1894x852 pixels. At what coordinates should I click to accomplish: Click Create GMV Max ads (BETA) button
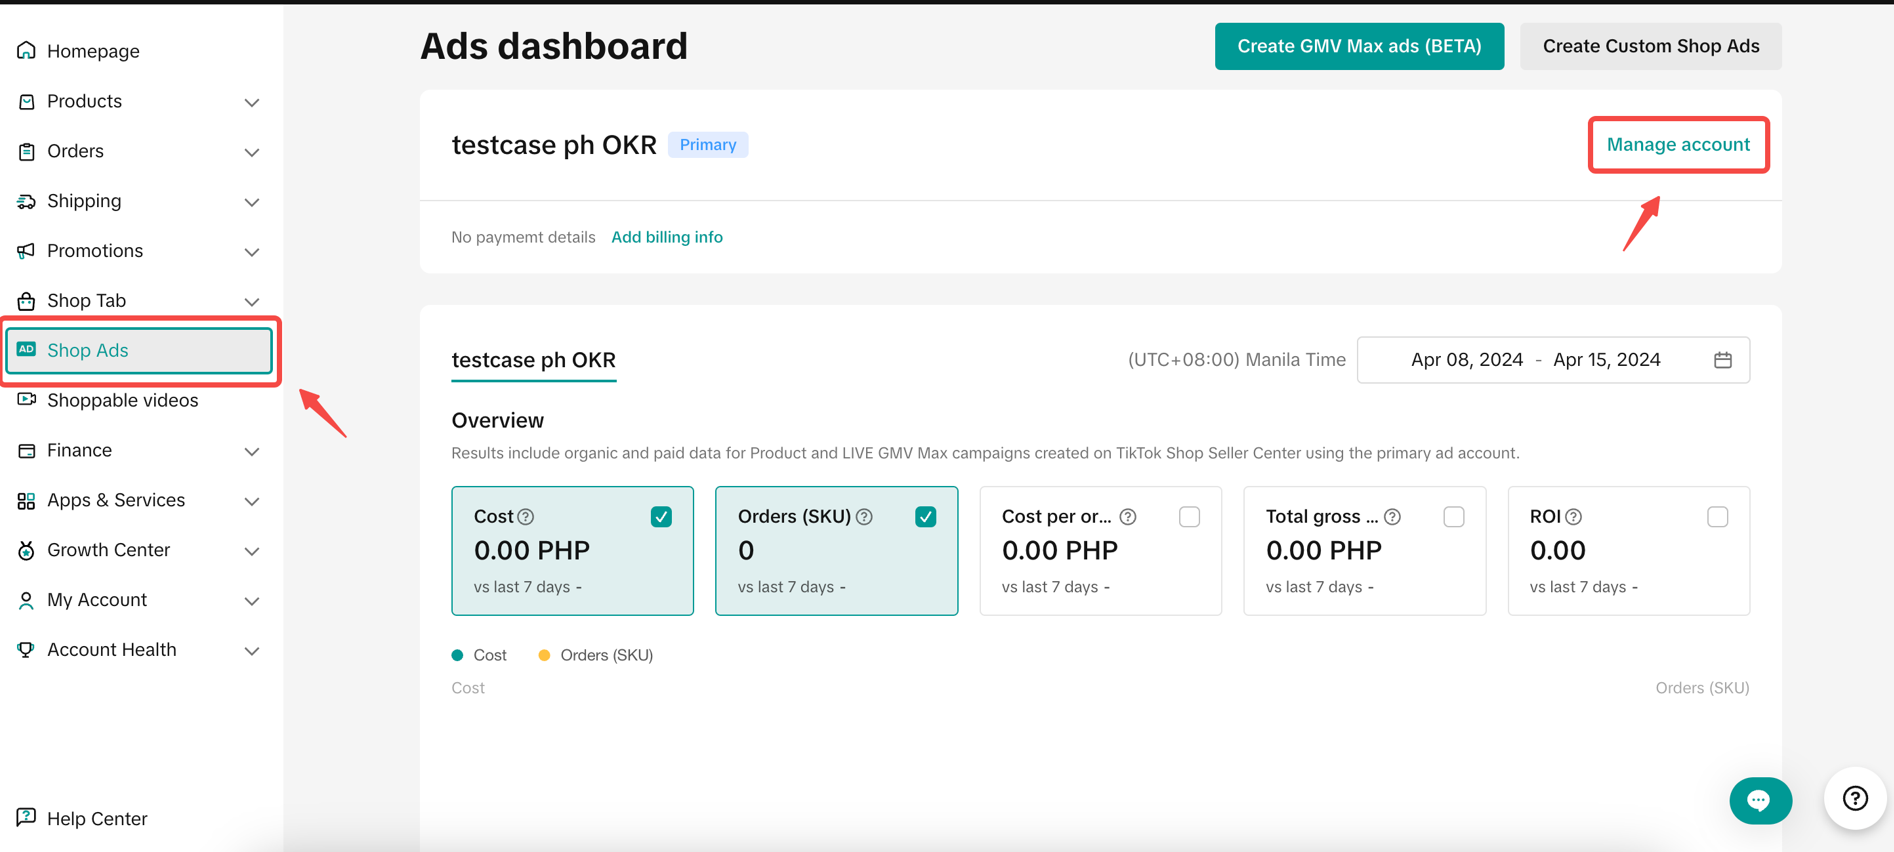(1359, 46)
